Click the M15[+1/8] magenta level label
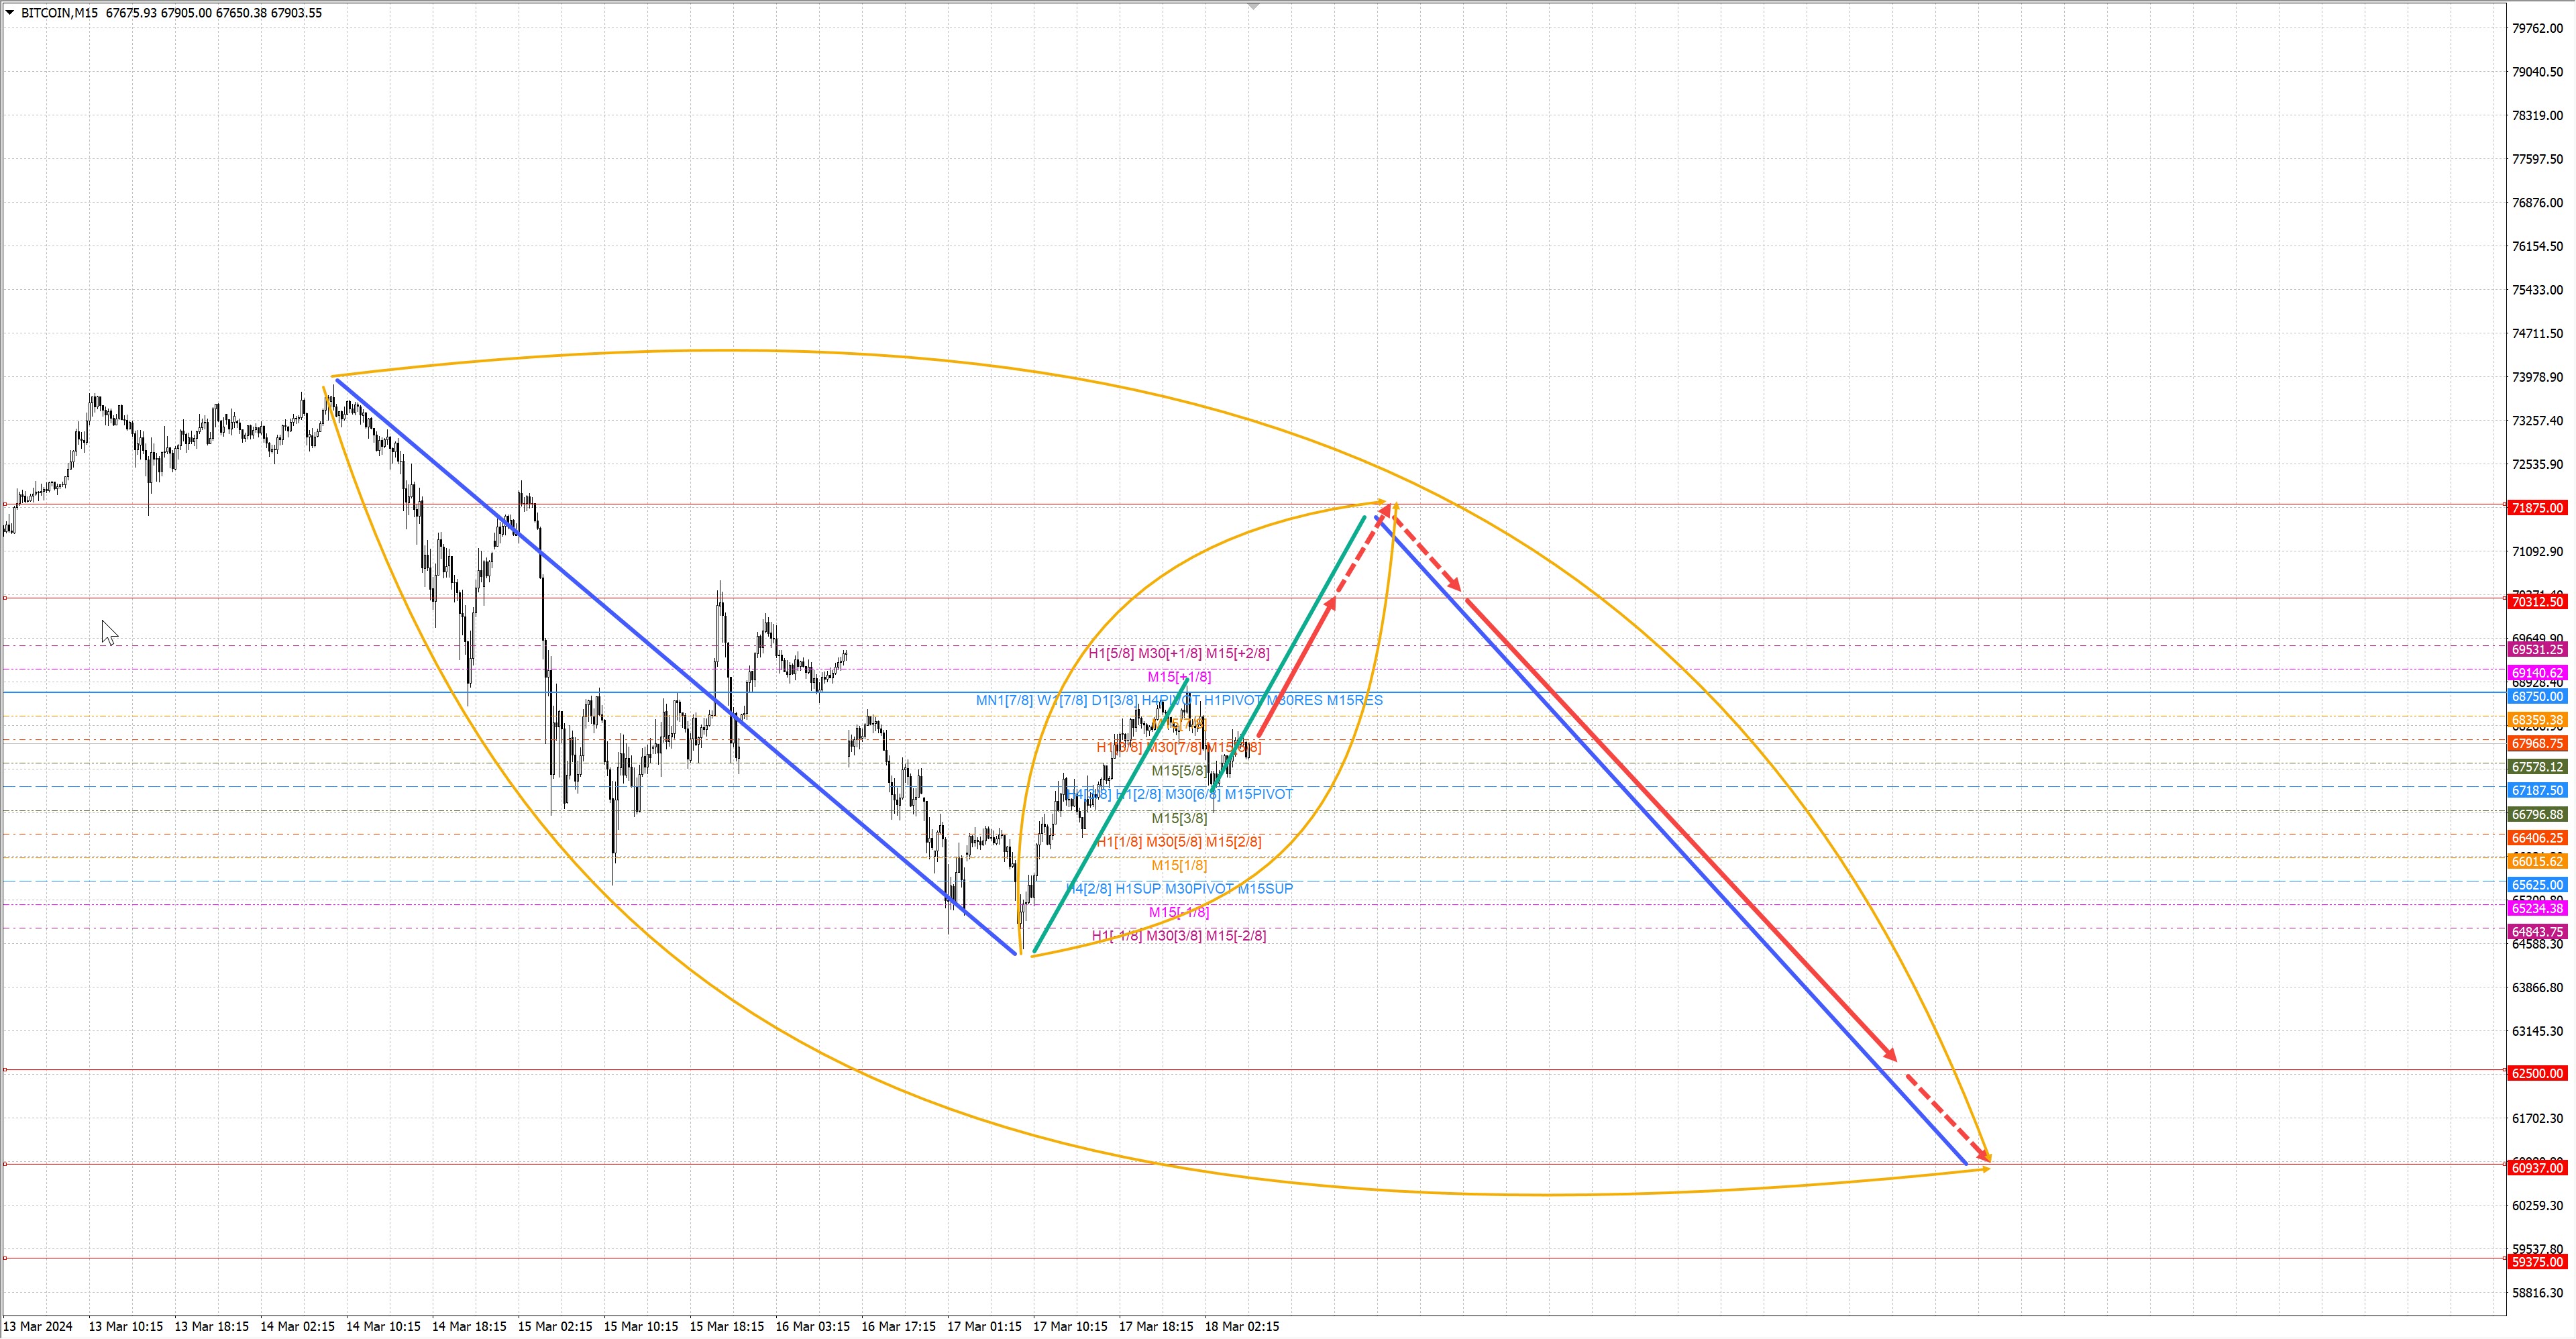 pyautogui.click(x=1179, y=677)
